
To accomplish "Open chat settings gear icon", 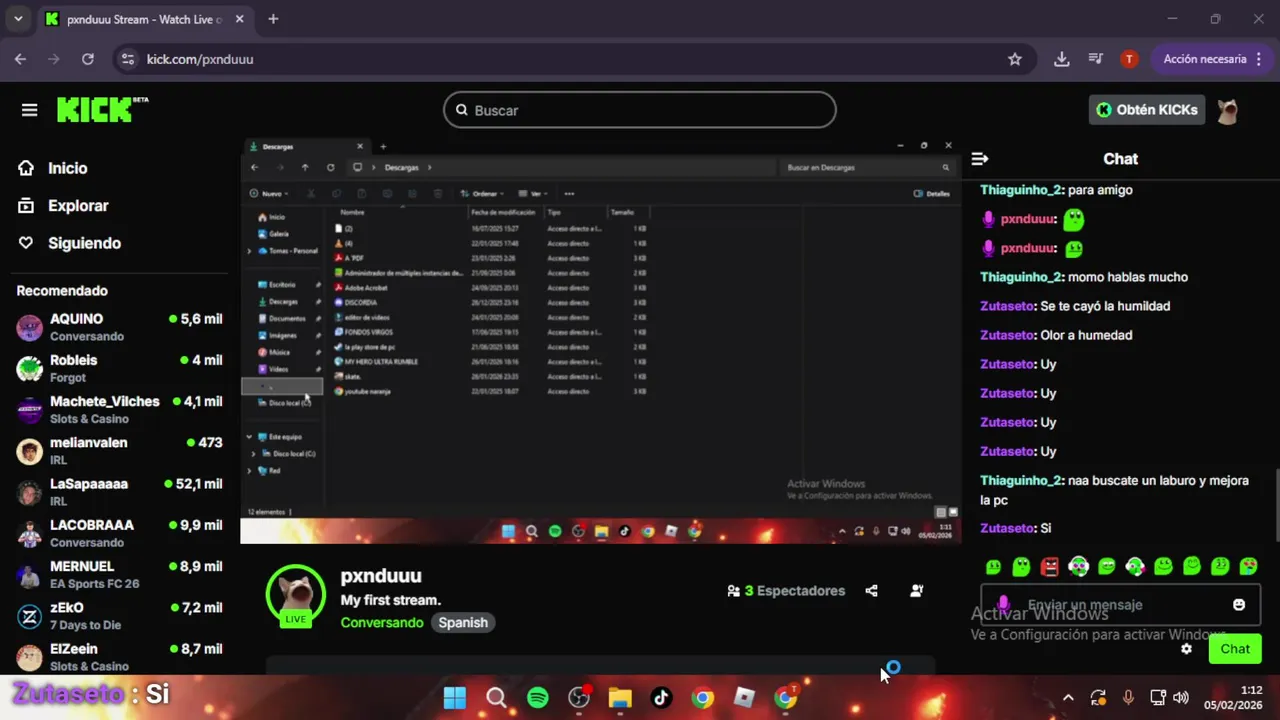I will [x=1186, y=649].
